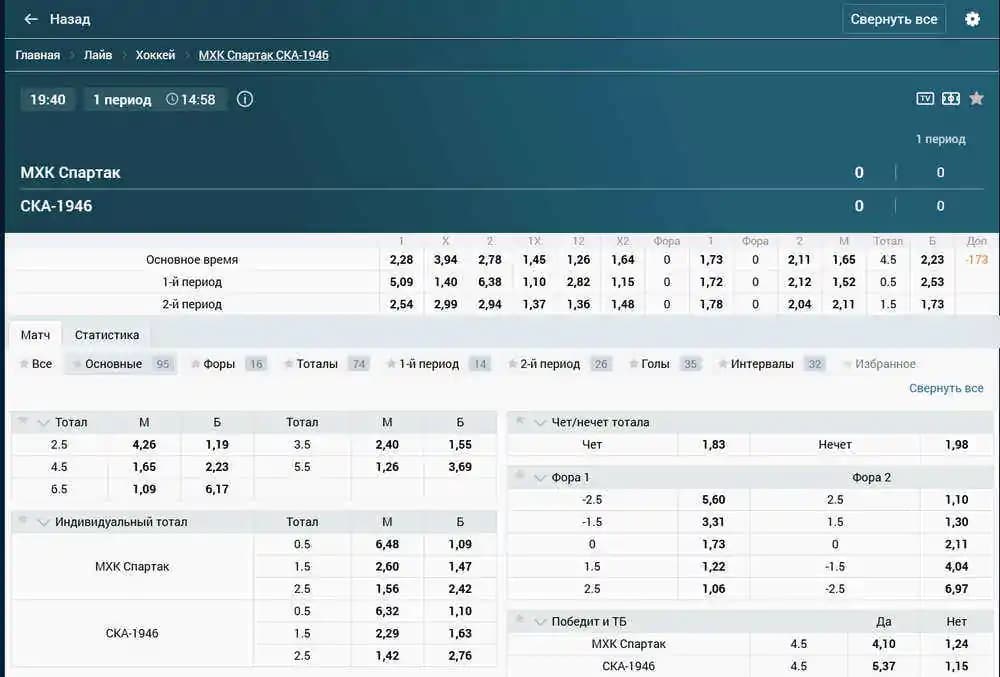Go back with the Назад label
Screen dimensions: 1000x677
point(70,19)
